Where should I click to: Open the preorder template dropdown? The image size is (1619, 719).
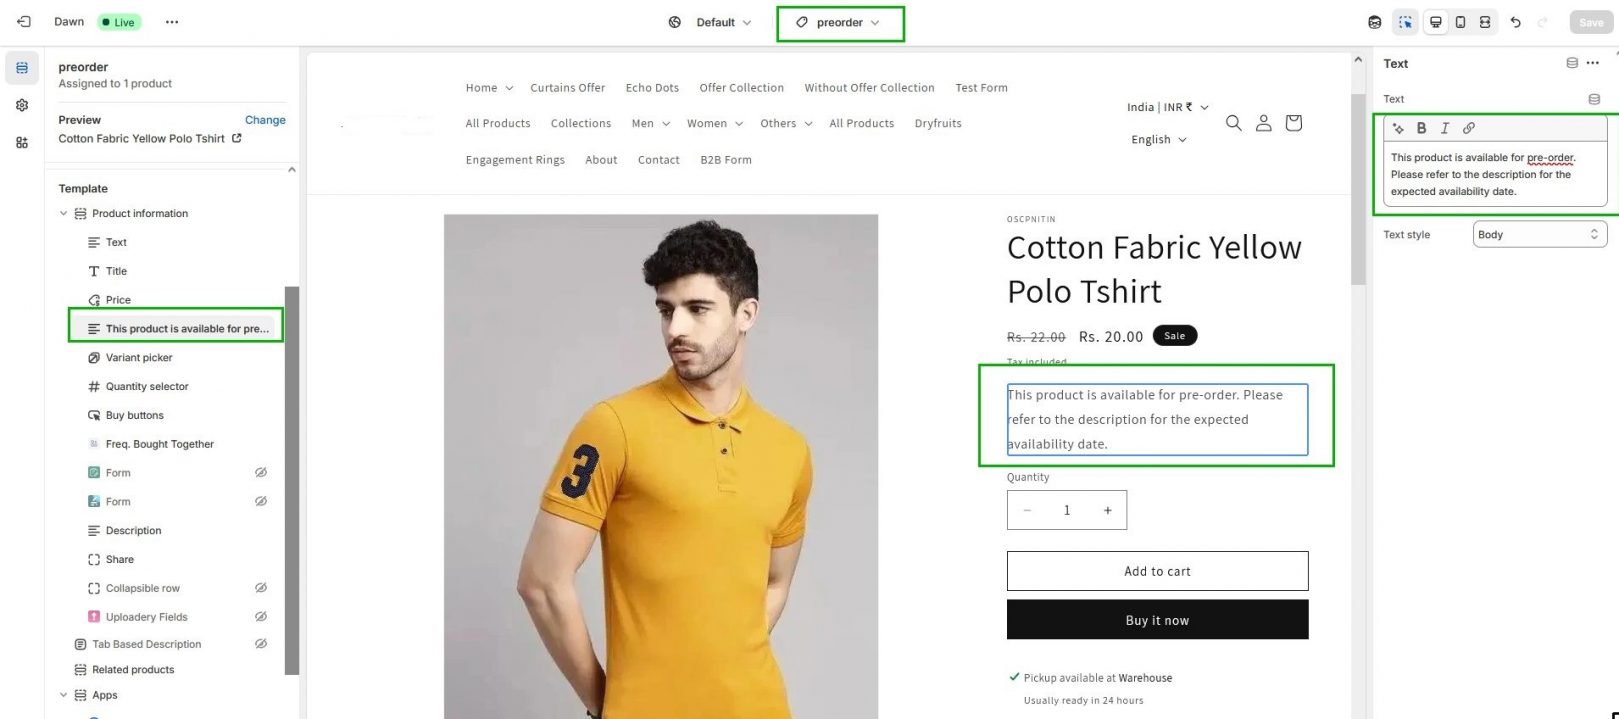tap(839, 22)
